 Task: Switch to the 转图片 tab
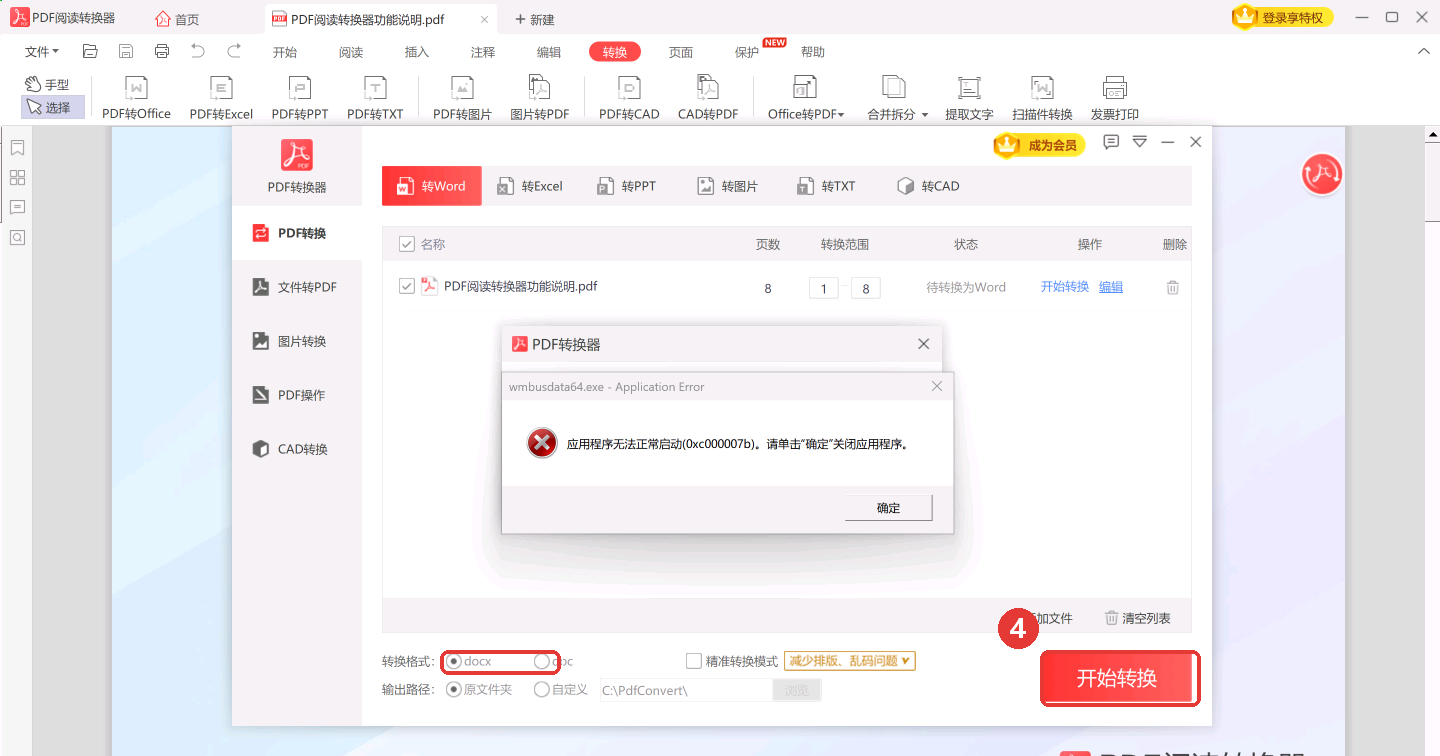click(728, 186)
